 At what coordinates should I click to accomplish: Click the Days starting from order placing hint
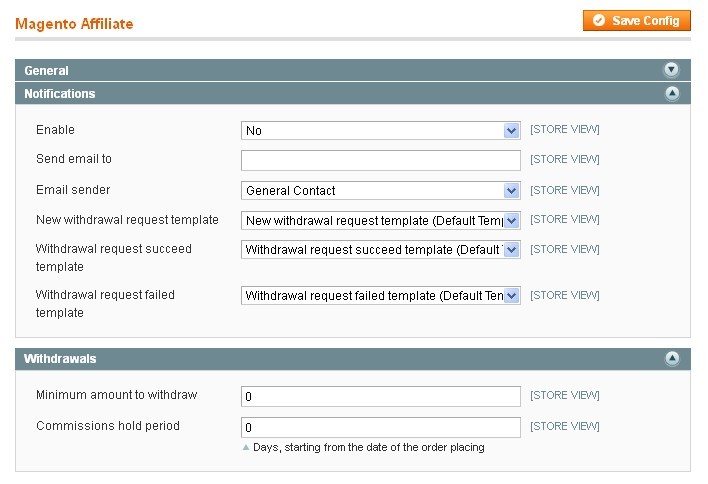[x=368, y=447]
